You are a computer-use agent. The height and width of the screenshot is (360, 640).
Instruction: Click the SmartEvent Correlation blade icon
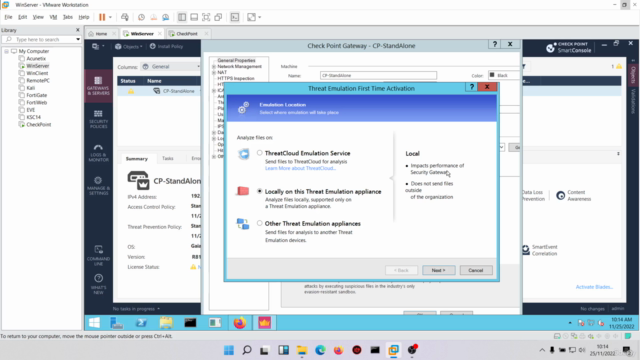[x=526, y=250]
